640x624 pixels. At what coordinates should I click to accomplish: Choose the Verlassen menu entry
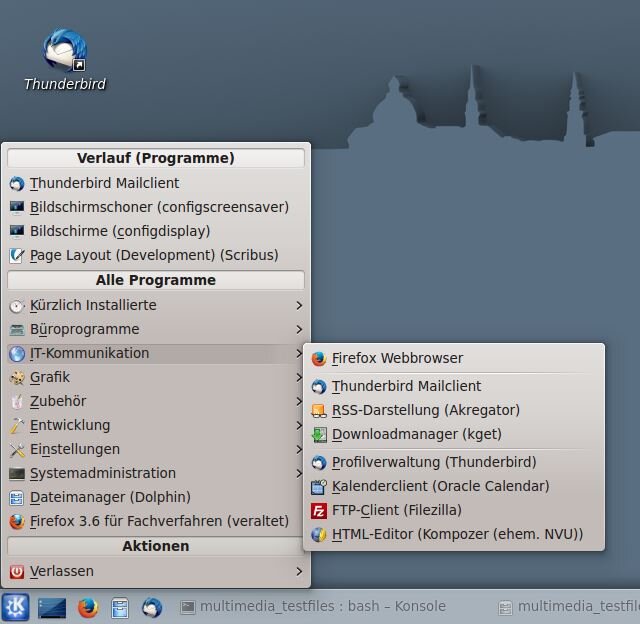[156, 572]
